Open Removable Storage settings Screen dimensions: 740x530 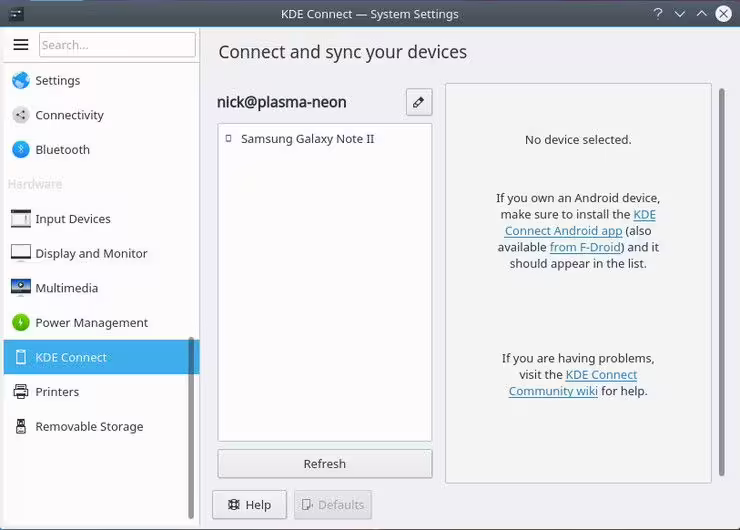101,426
